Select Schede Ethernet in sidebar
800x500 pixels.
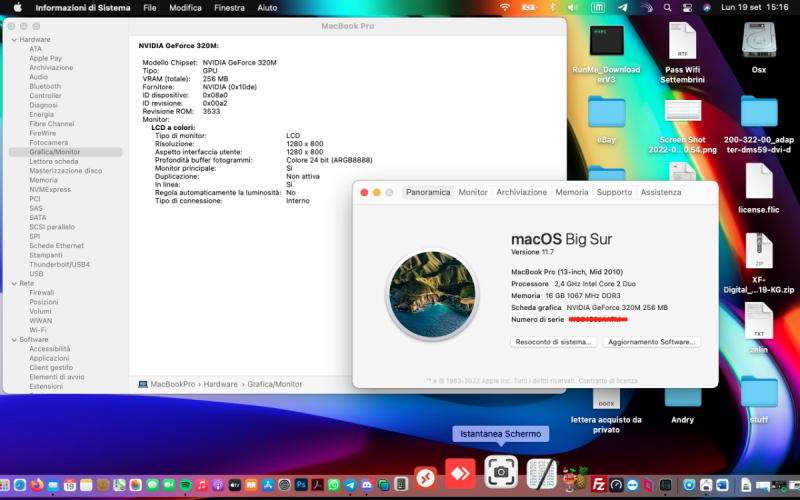pos(56,245)
